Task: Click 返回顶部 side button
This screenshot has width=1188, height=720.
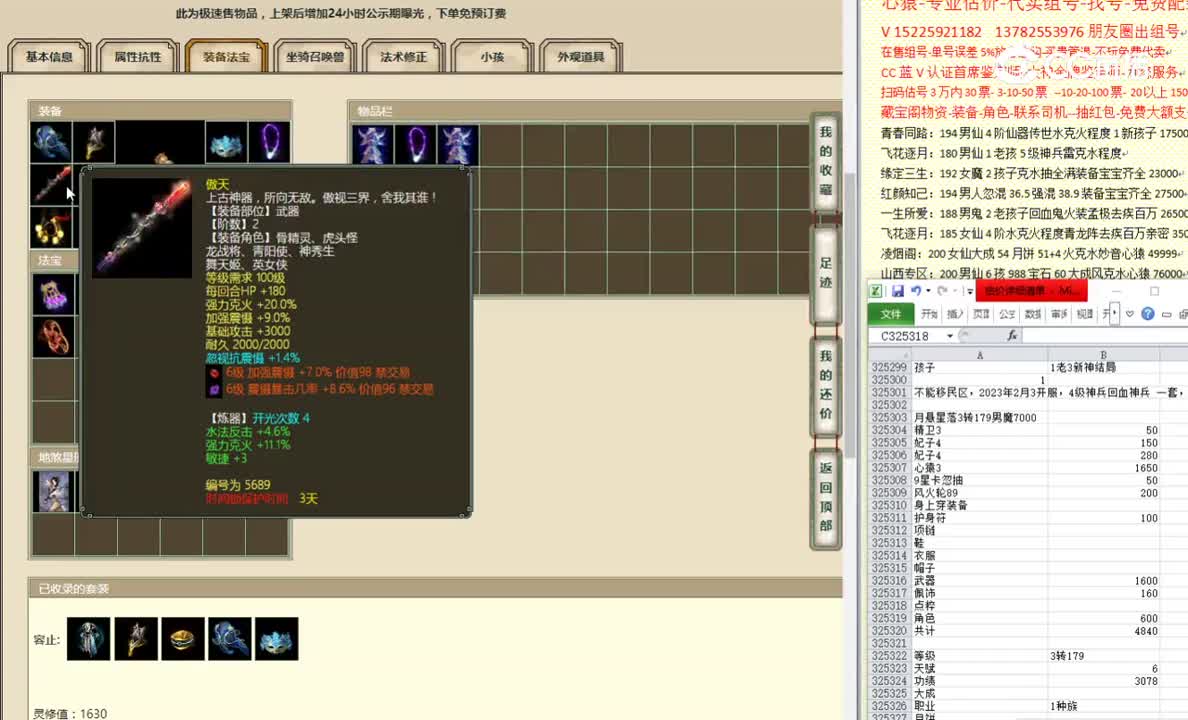Action: tap(825, 497)
